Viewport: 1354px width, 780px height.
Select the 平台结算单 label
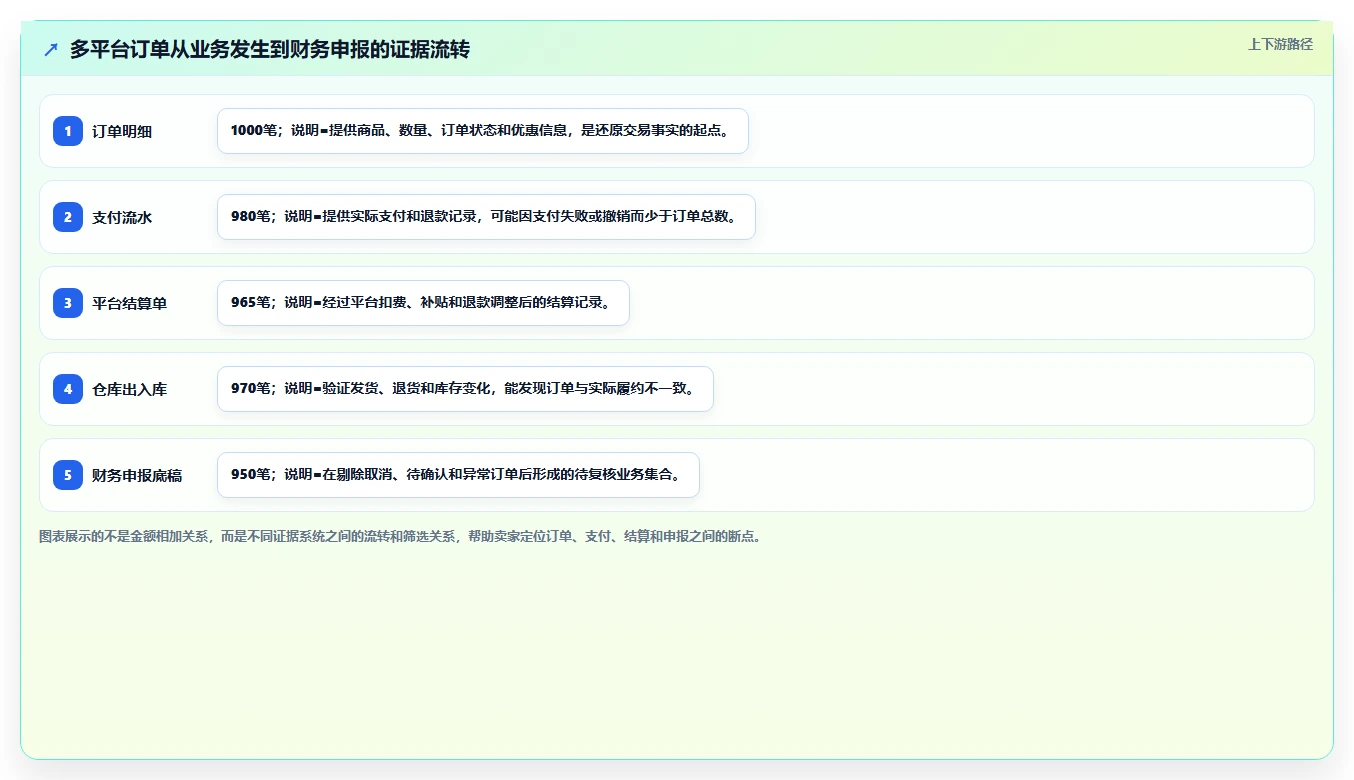[129, 303]
